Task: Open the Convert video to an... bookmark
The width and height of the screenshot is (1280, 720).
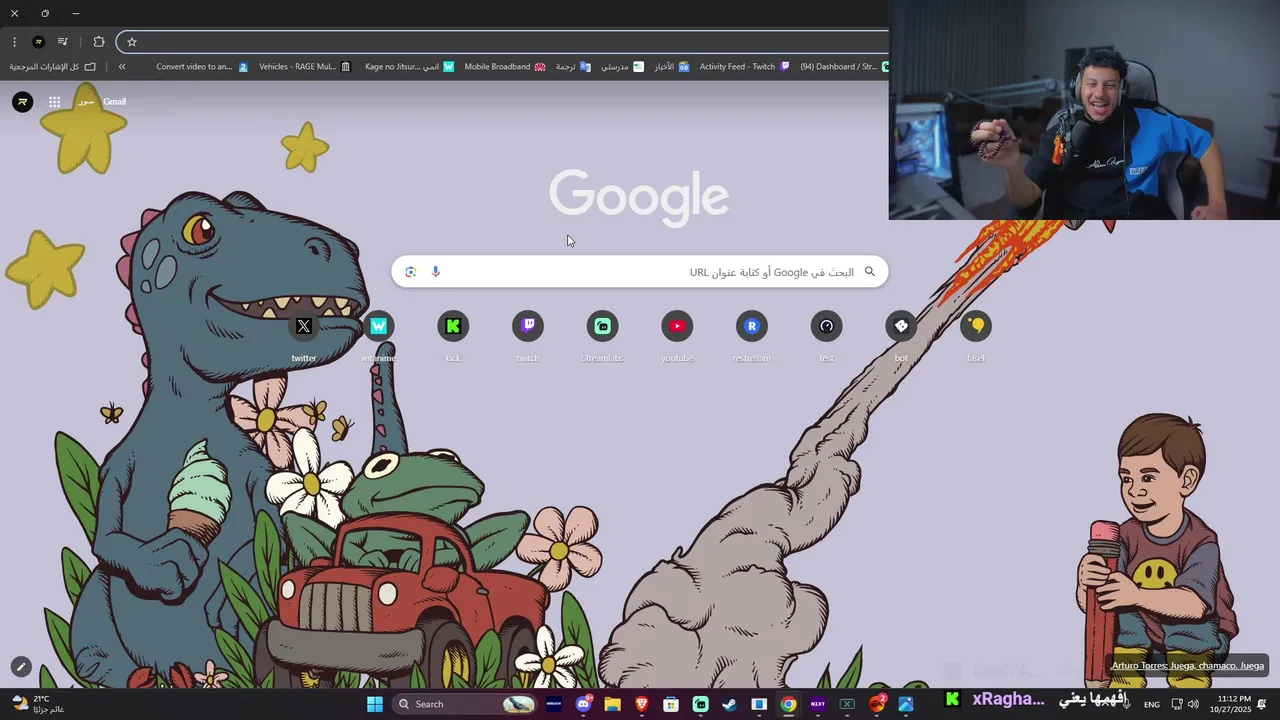Action: pos(202,67)
